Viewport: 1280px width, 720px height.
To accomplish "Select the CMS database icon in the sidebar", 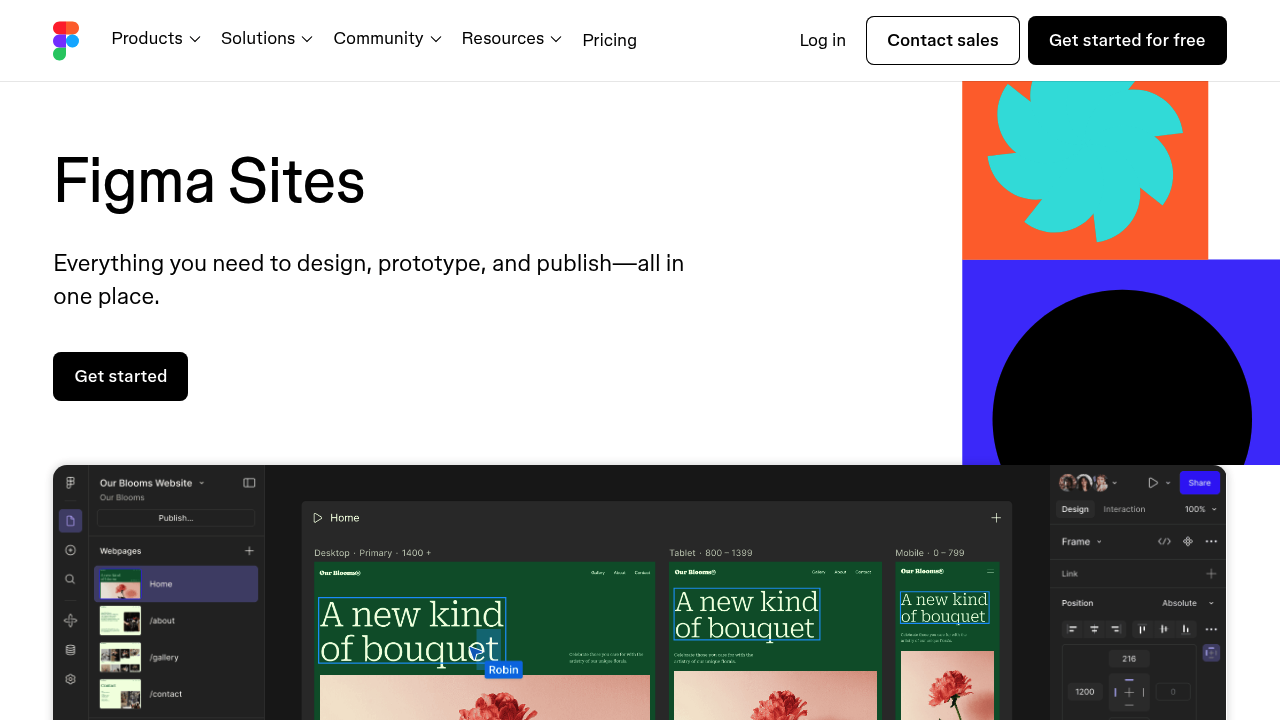I will click(69, 650).
